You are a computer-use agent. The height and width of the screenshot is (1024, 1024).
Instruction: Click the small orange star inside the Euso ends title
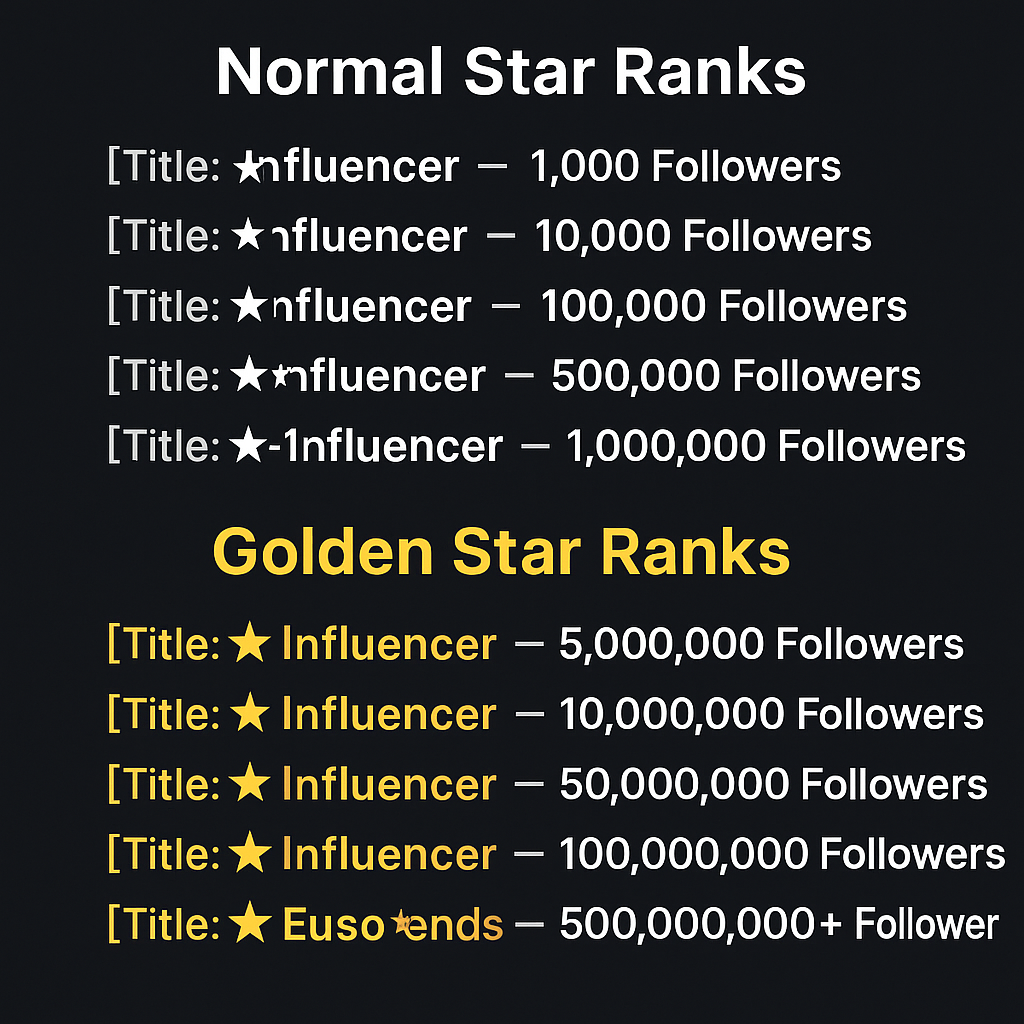tap(402, 921)
